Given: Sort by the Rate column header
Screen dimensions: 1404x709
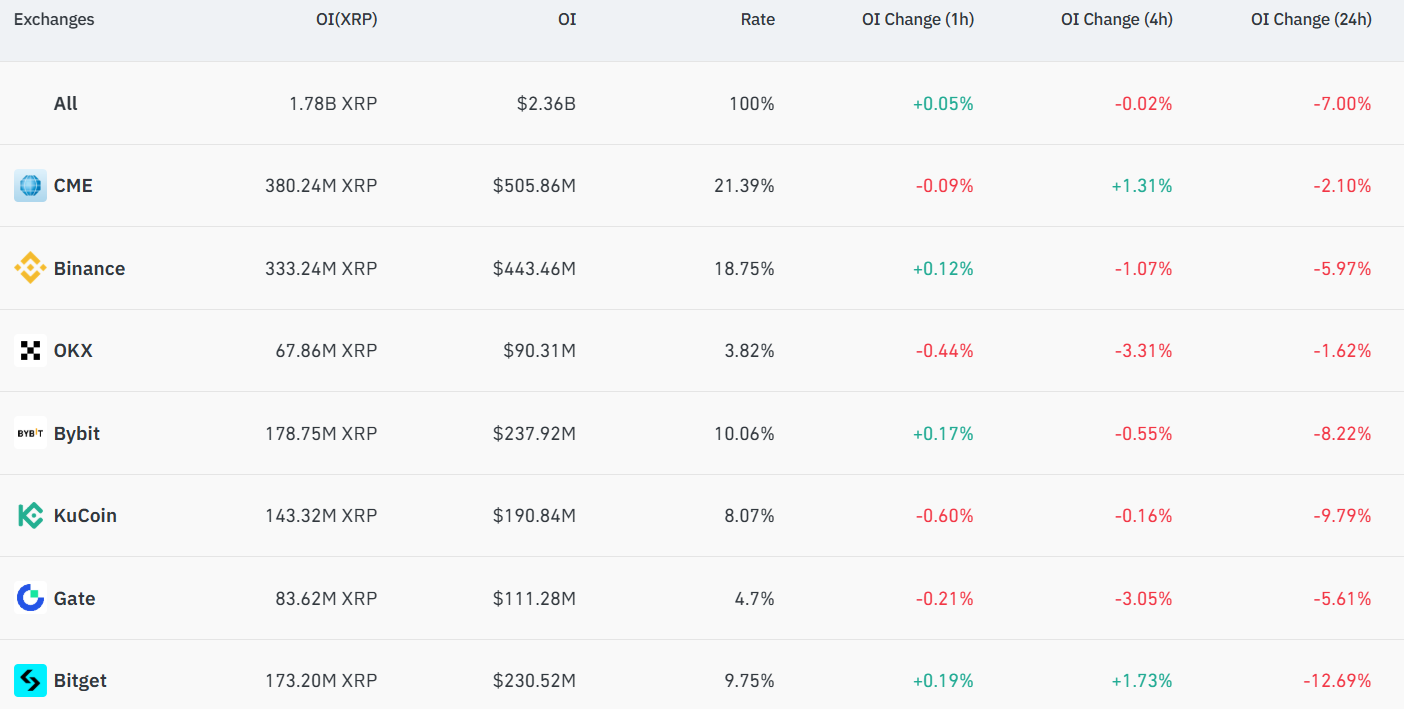Looking at the screenshot, I should [x=758, y=18].
